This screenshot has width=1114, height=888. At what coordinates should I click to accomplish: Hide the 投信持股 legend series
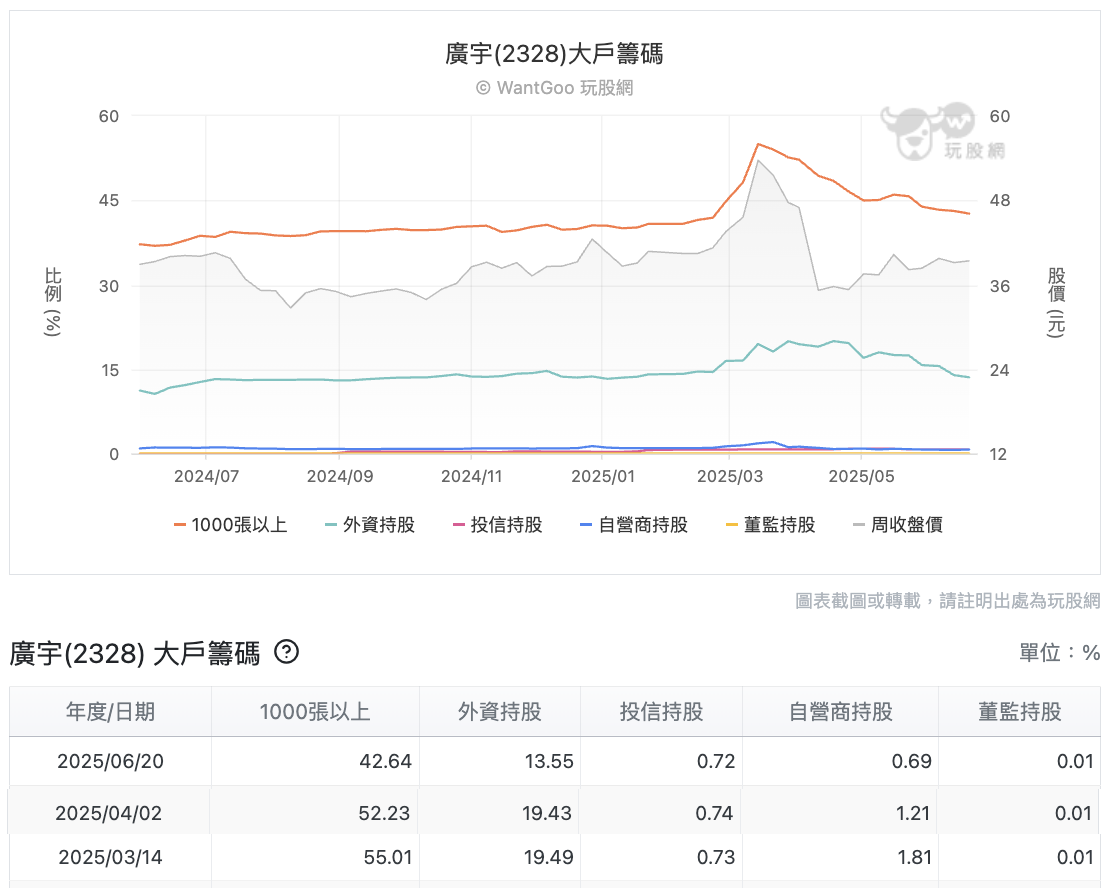pyautogui.click(x=498, y=525)
